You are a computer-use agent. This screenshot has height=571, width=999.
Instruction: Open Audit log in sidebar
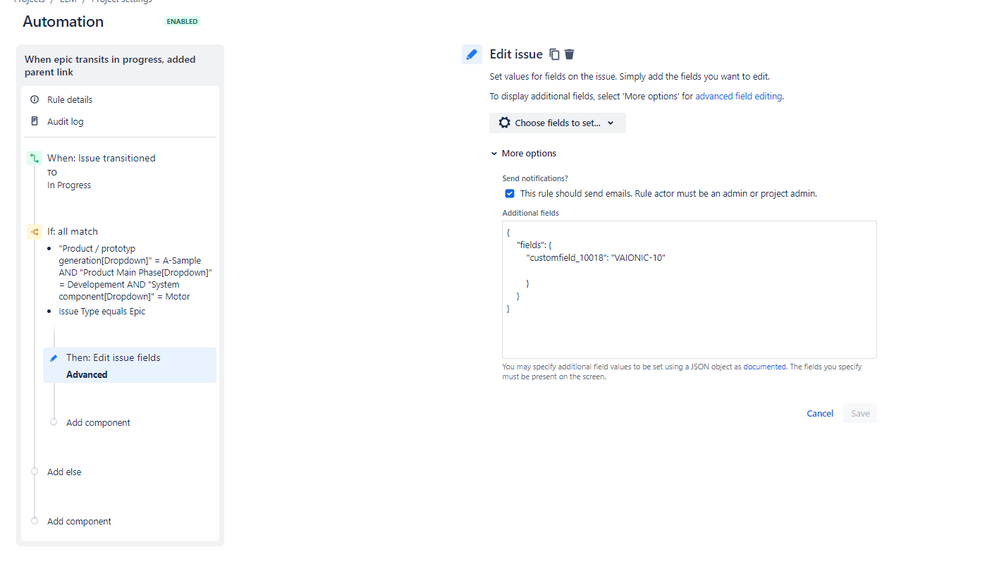[x=65, y=121]
